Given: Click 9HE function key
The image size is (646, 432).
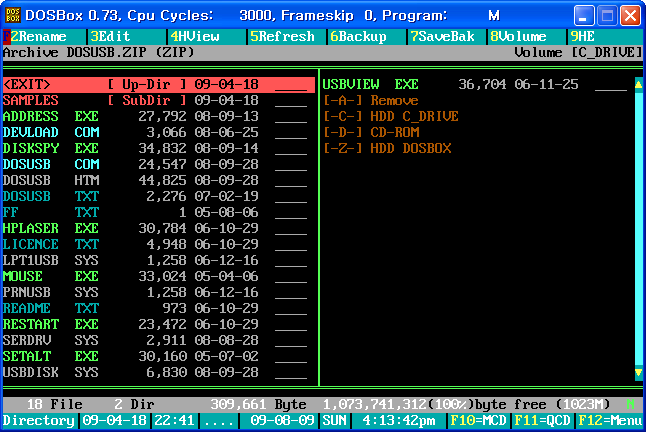Looking at the screenshot, I should [582, 37].
